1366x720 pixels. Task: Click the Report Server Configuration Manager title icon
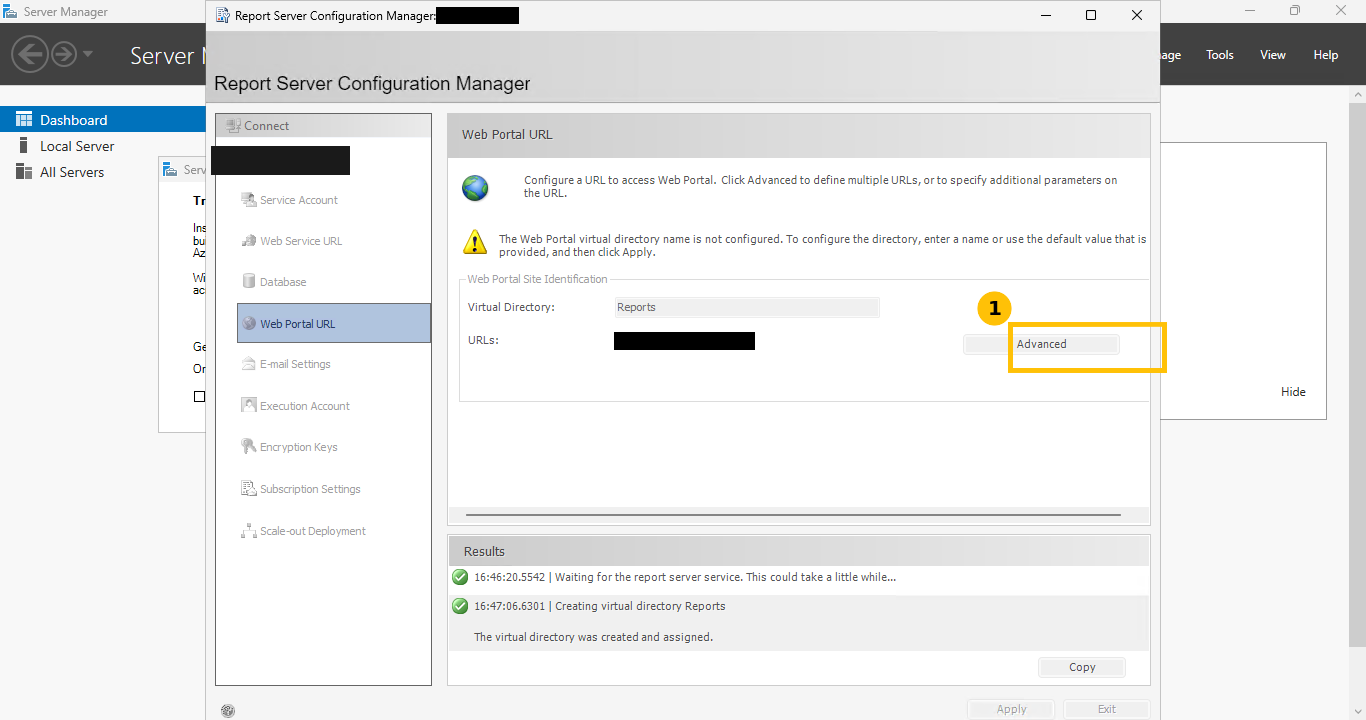(223, 15)
